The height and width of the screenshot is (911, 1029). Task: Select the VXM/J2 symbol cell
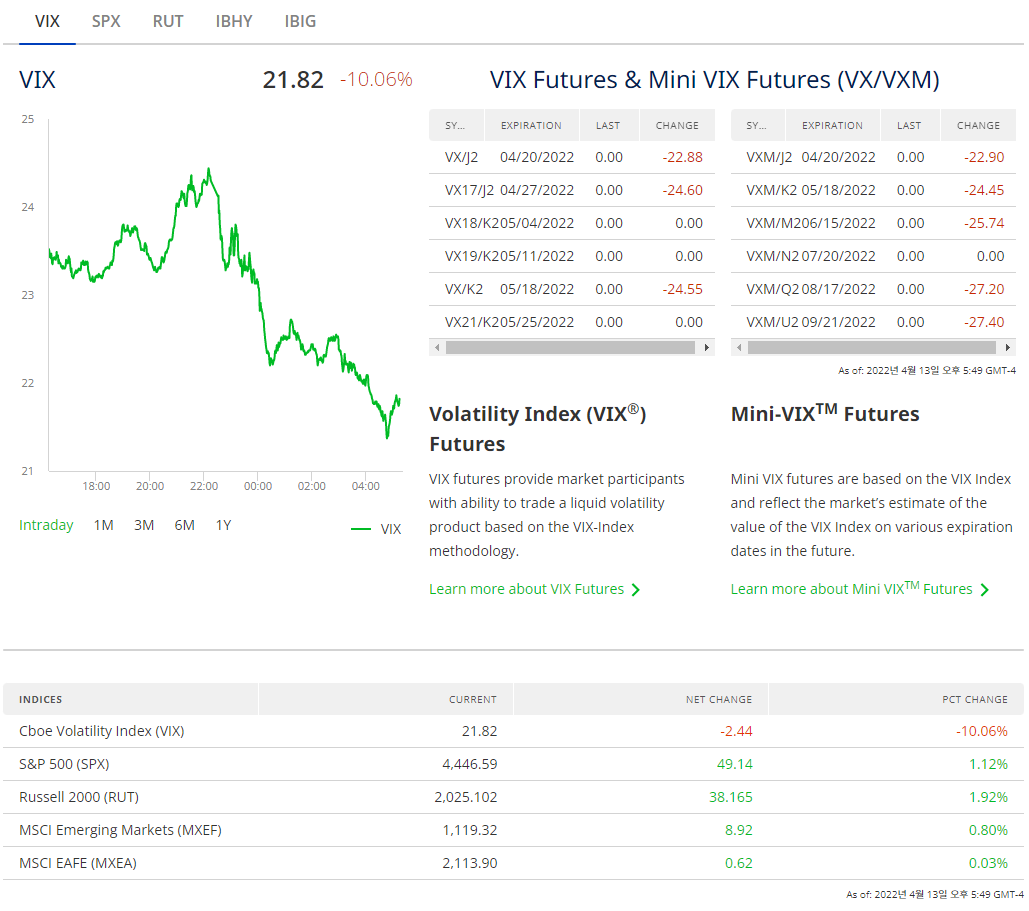[769, 158]
